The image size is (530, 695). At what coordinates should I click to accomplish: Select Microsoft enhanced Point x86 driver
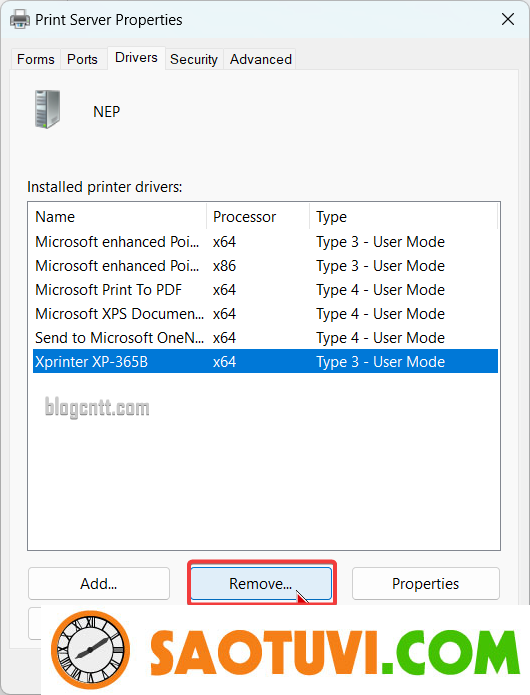(x=265, y=266)
